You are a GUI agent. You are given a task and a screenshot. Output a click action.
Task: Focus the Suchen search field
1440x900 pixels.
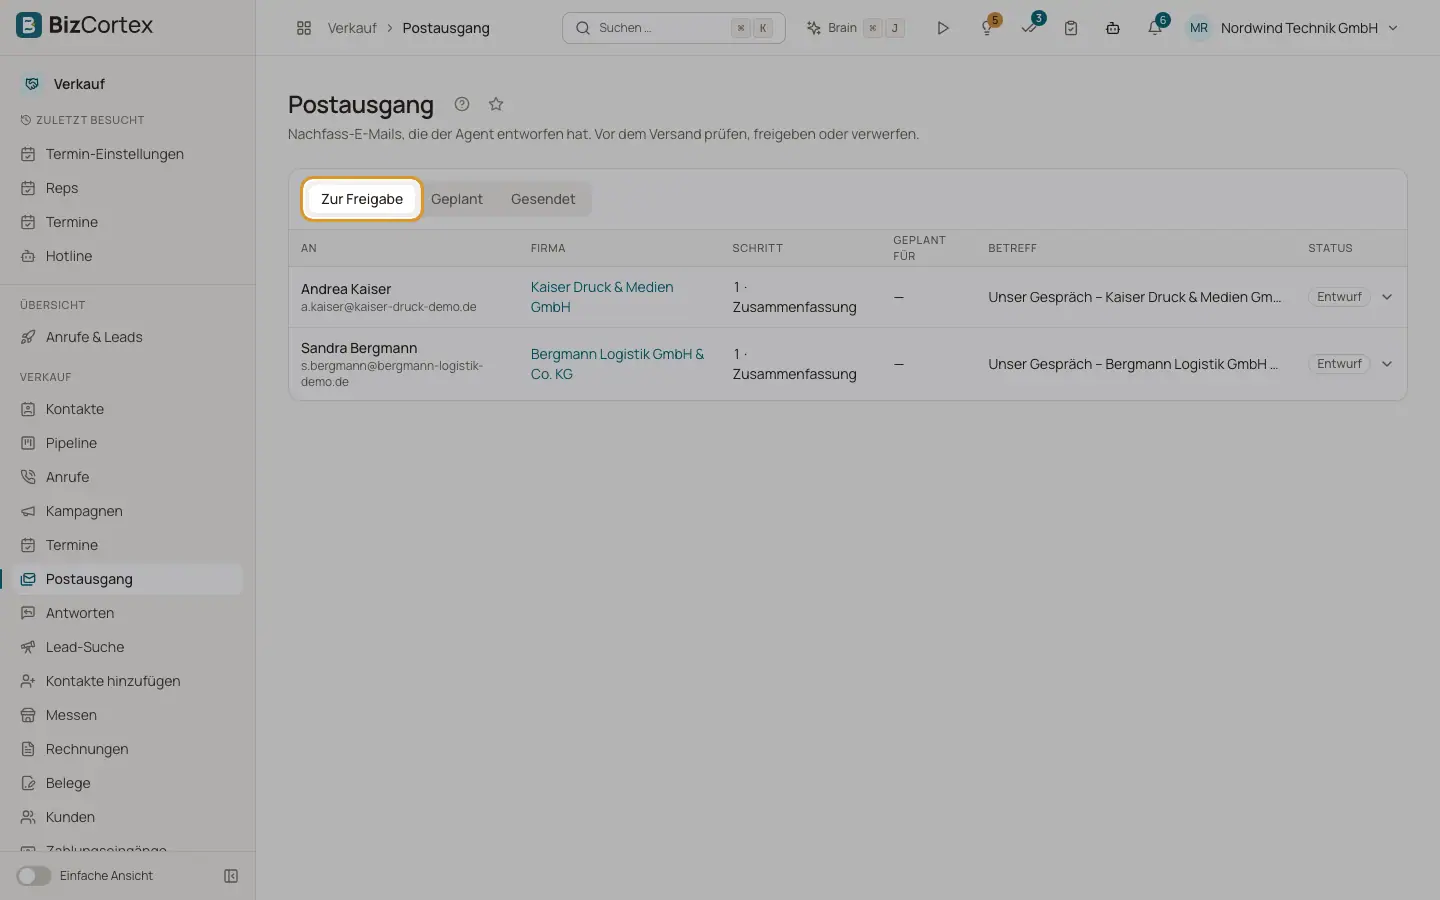click(x=674, y=28)
